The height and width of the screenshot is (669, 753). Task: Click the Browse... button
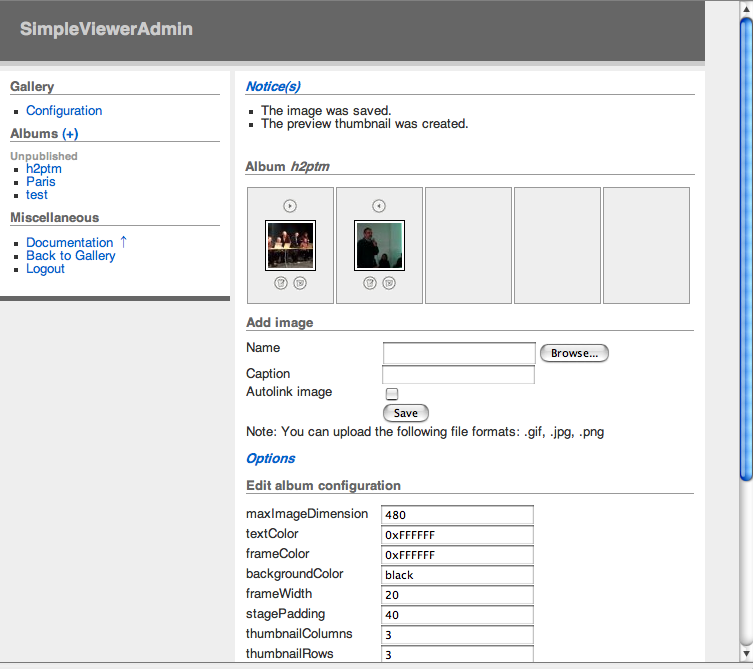tap(574, 353)
